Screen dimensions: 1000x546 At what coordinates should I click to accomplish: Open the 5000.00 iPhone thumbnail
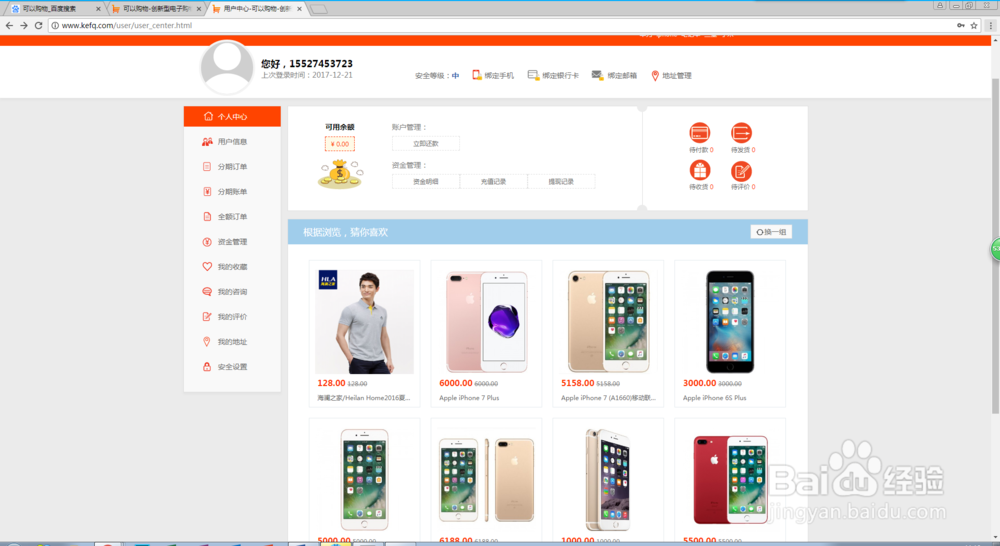(364, 480)
